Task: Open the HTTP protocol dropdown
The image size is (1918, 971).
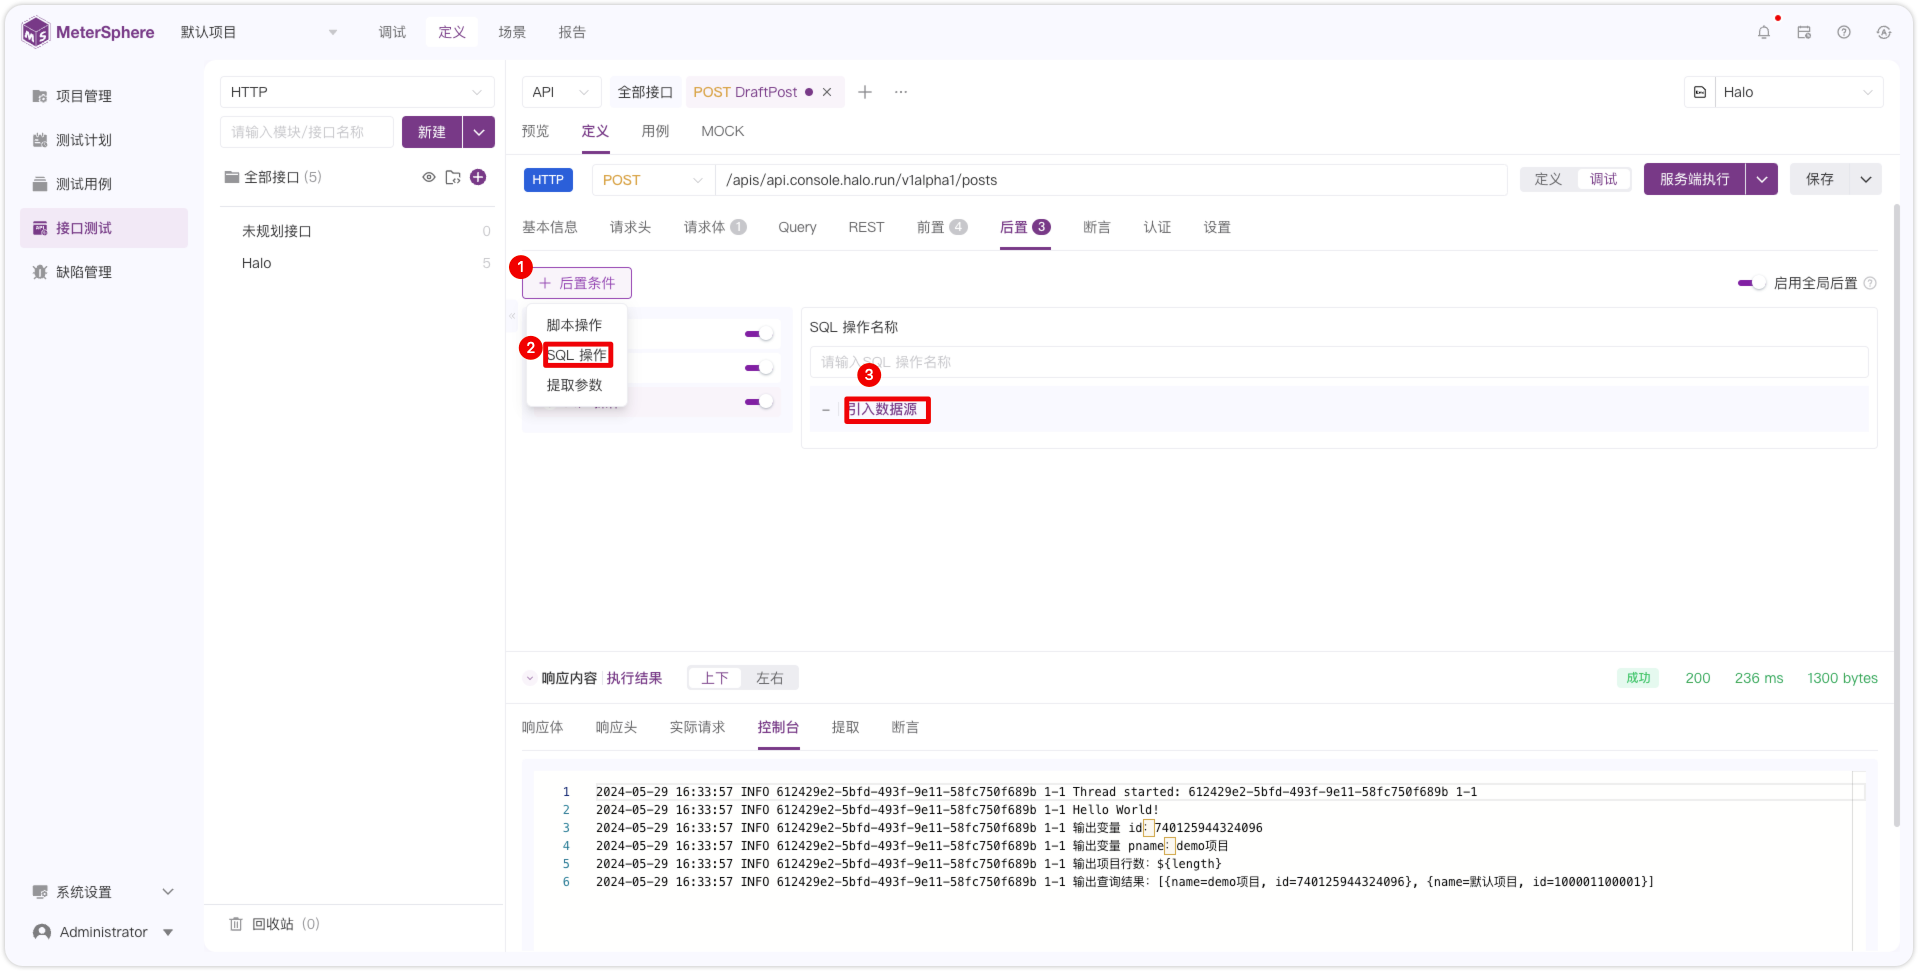Action: click(x=357, y=92)
